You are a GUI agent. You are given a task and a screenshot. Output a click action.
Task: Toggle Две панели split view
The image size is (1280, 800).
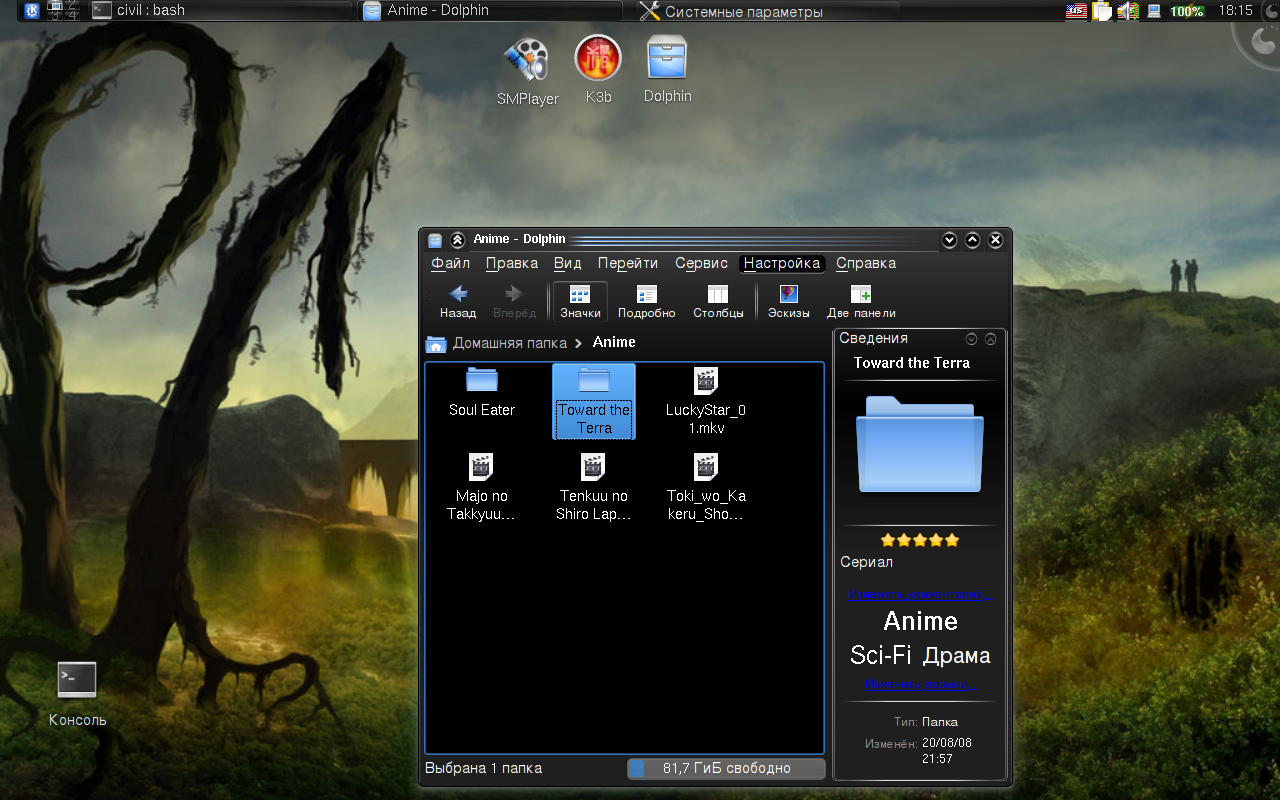click(x=861, y=301)
